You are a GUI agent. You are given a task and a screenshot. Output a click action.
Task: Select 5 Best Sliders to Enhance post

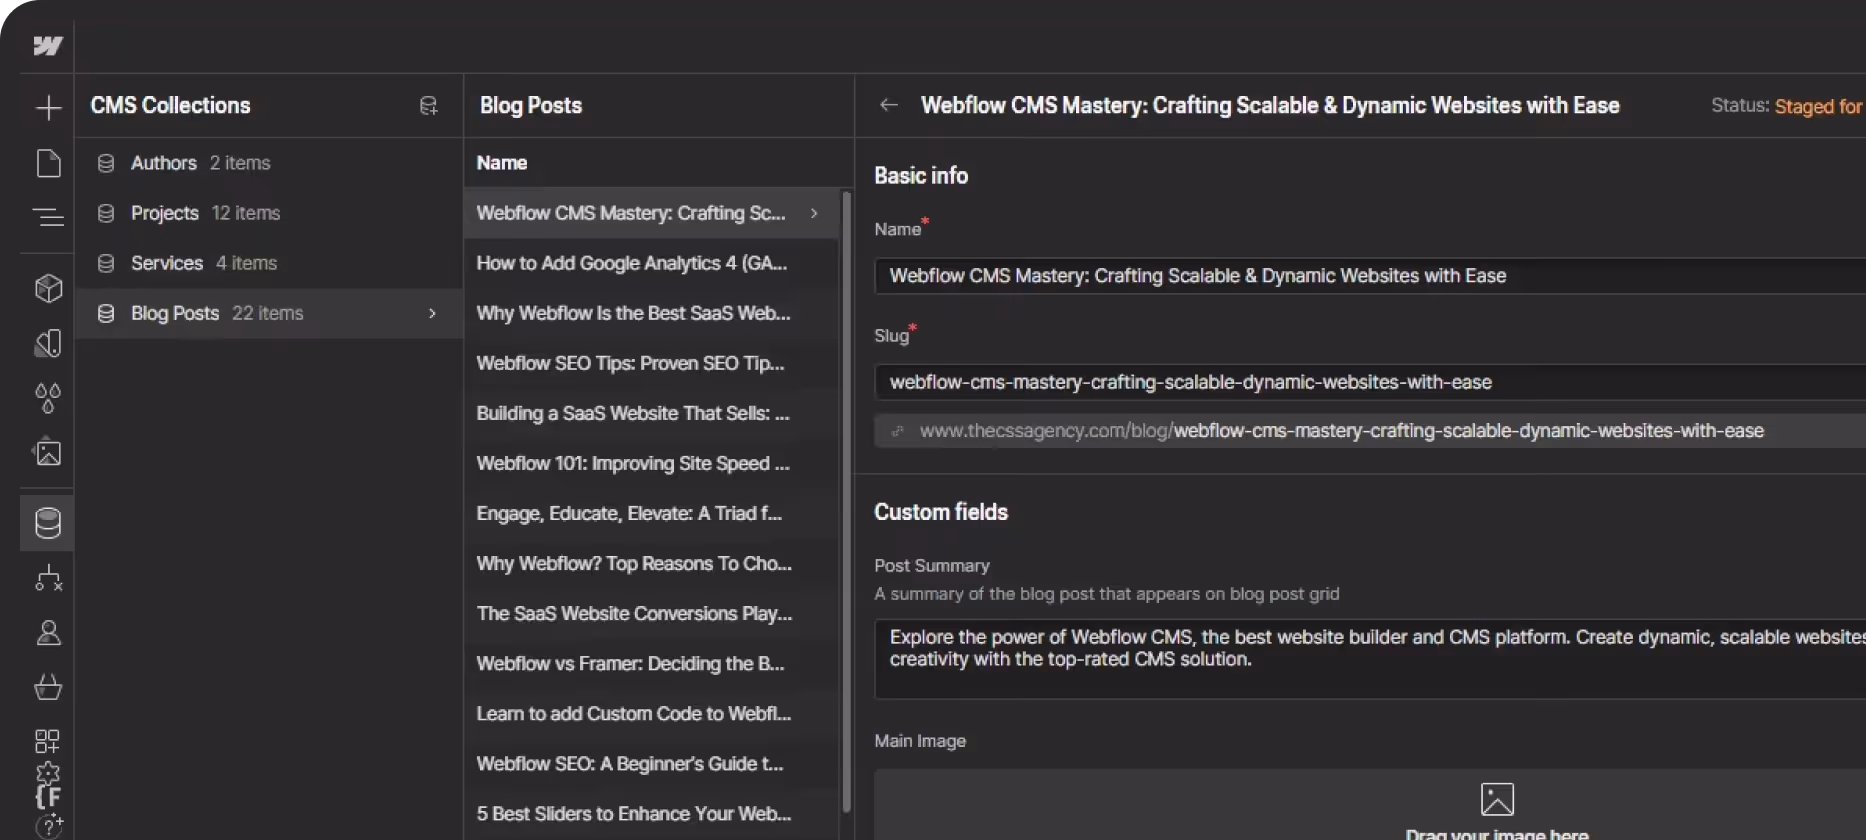coord(652,813)
